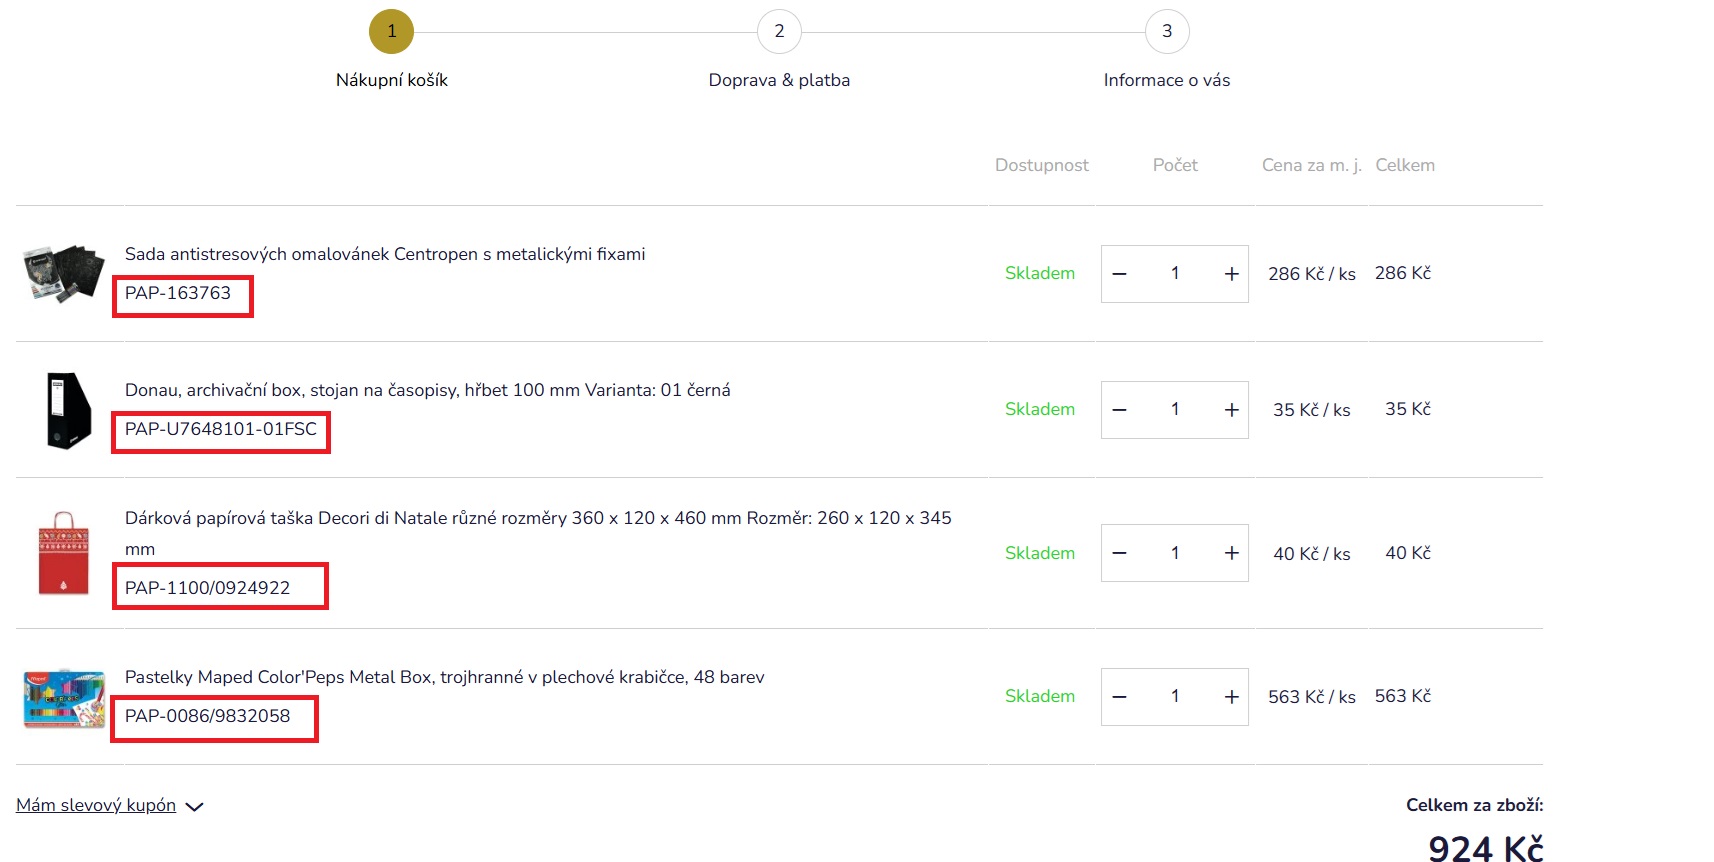
Task: Edit quantity field for Maped pastelky
Action: pos(1175,697)
